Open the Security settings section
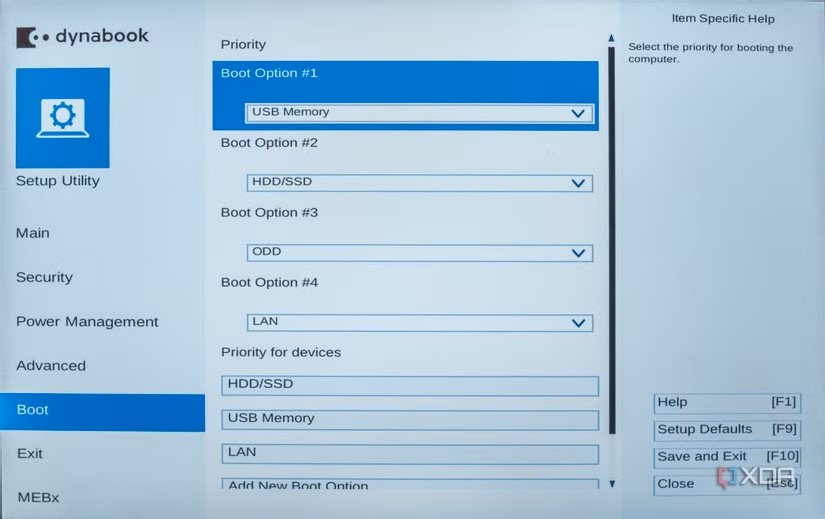Screen dimensions: 825x519 (44, 277)
